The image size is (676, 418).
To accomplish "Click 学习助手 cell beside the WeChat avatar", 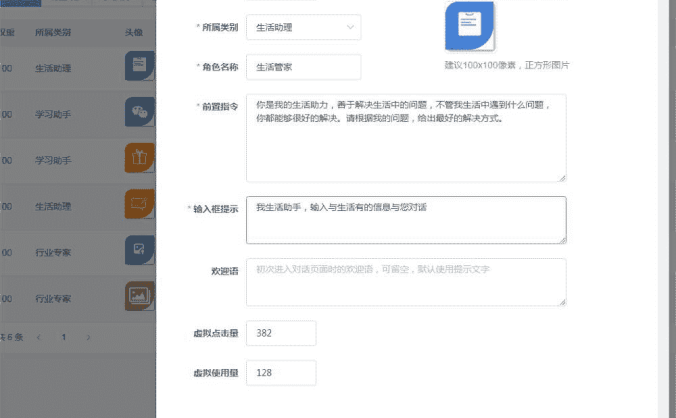I will click(53, 115).
